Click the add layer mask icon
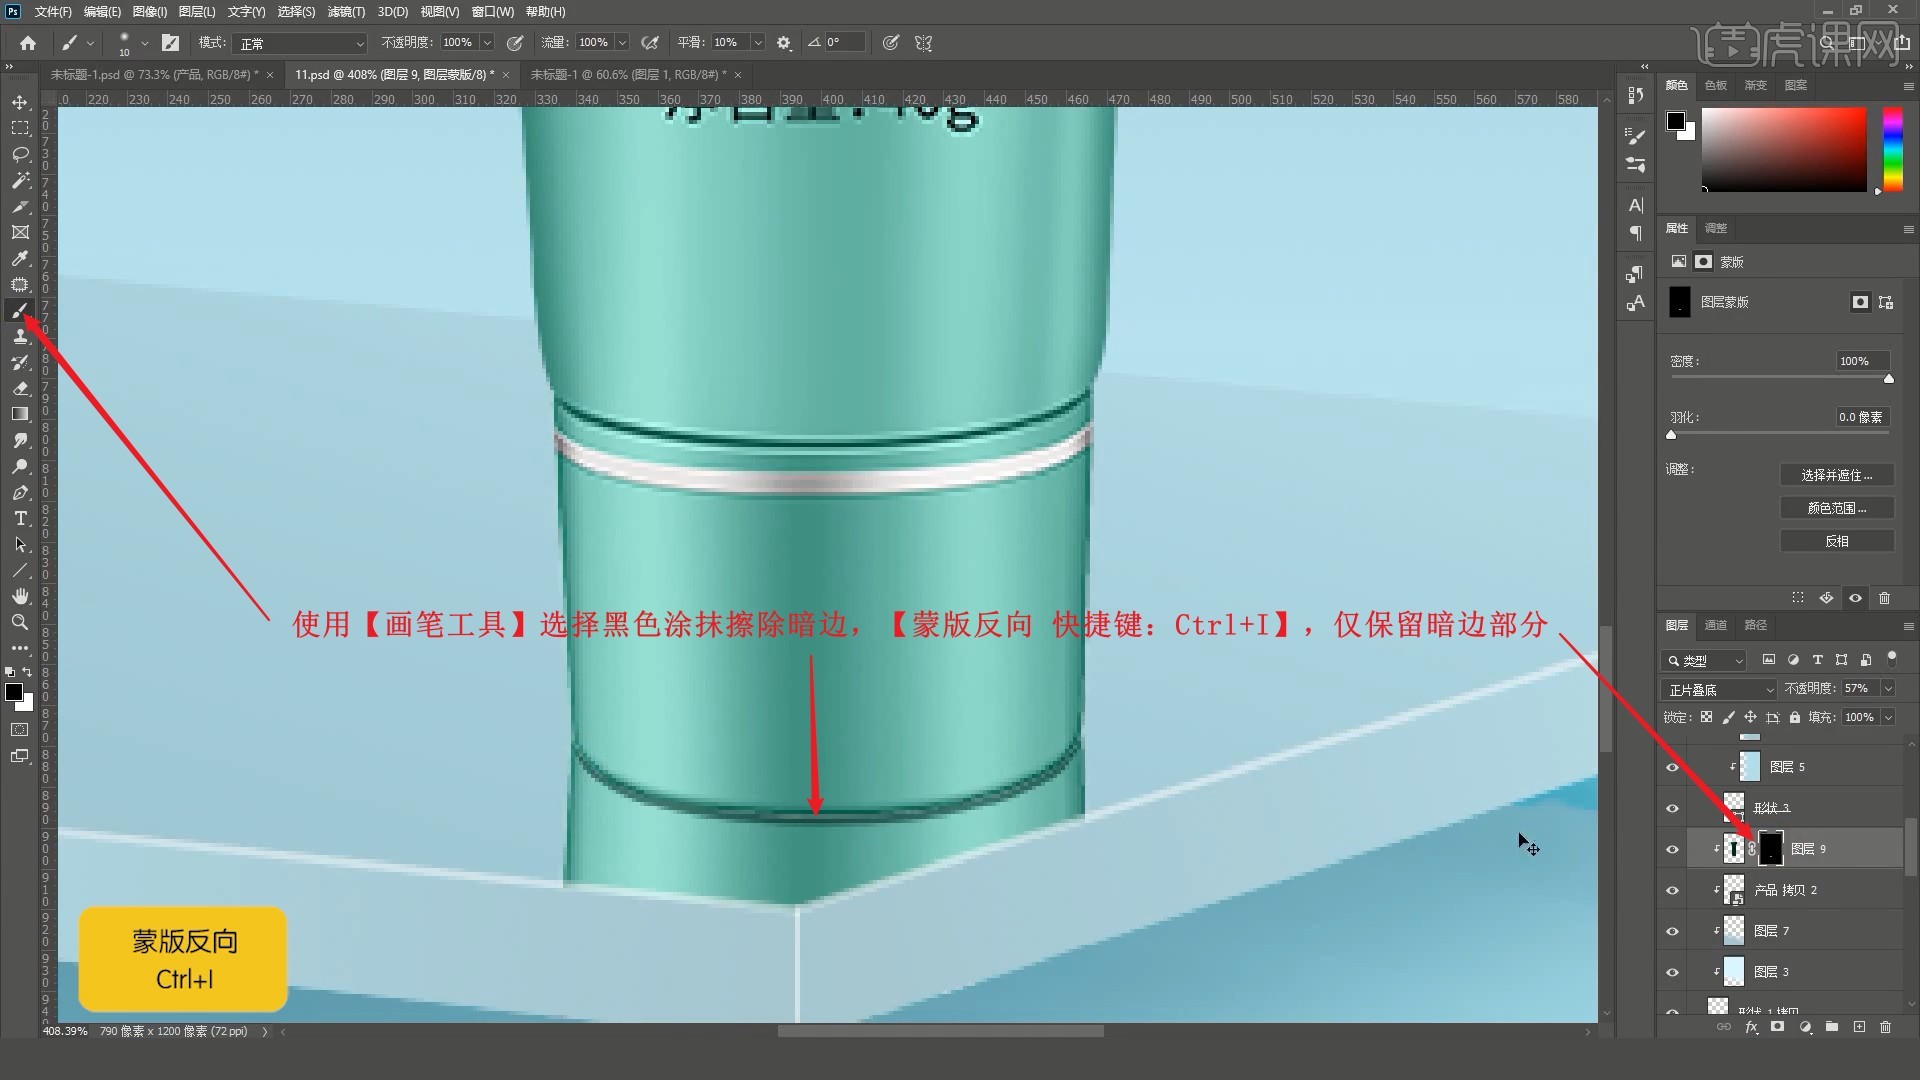This screenshot has width=1920, height=1080. point(1777,1027)
